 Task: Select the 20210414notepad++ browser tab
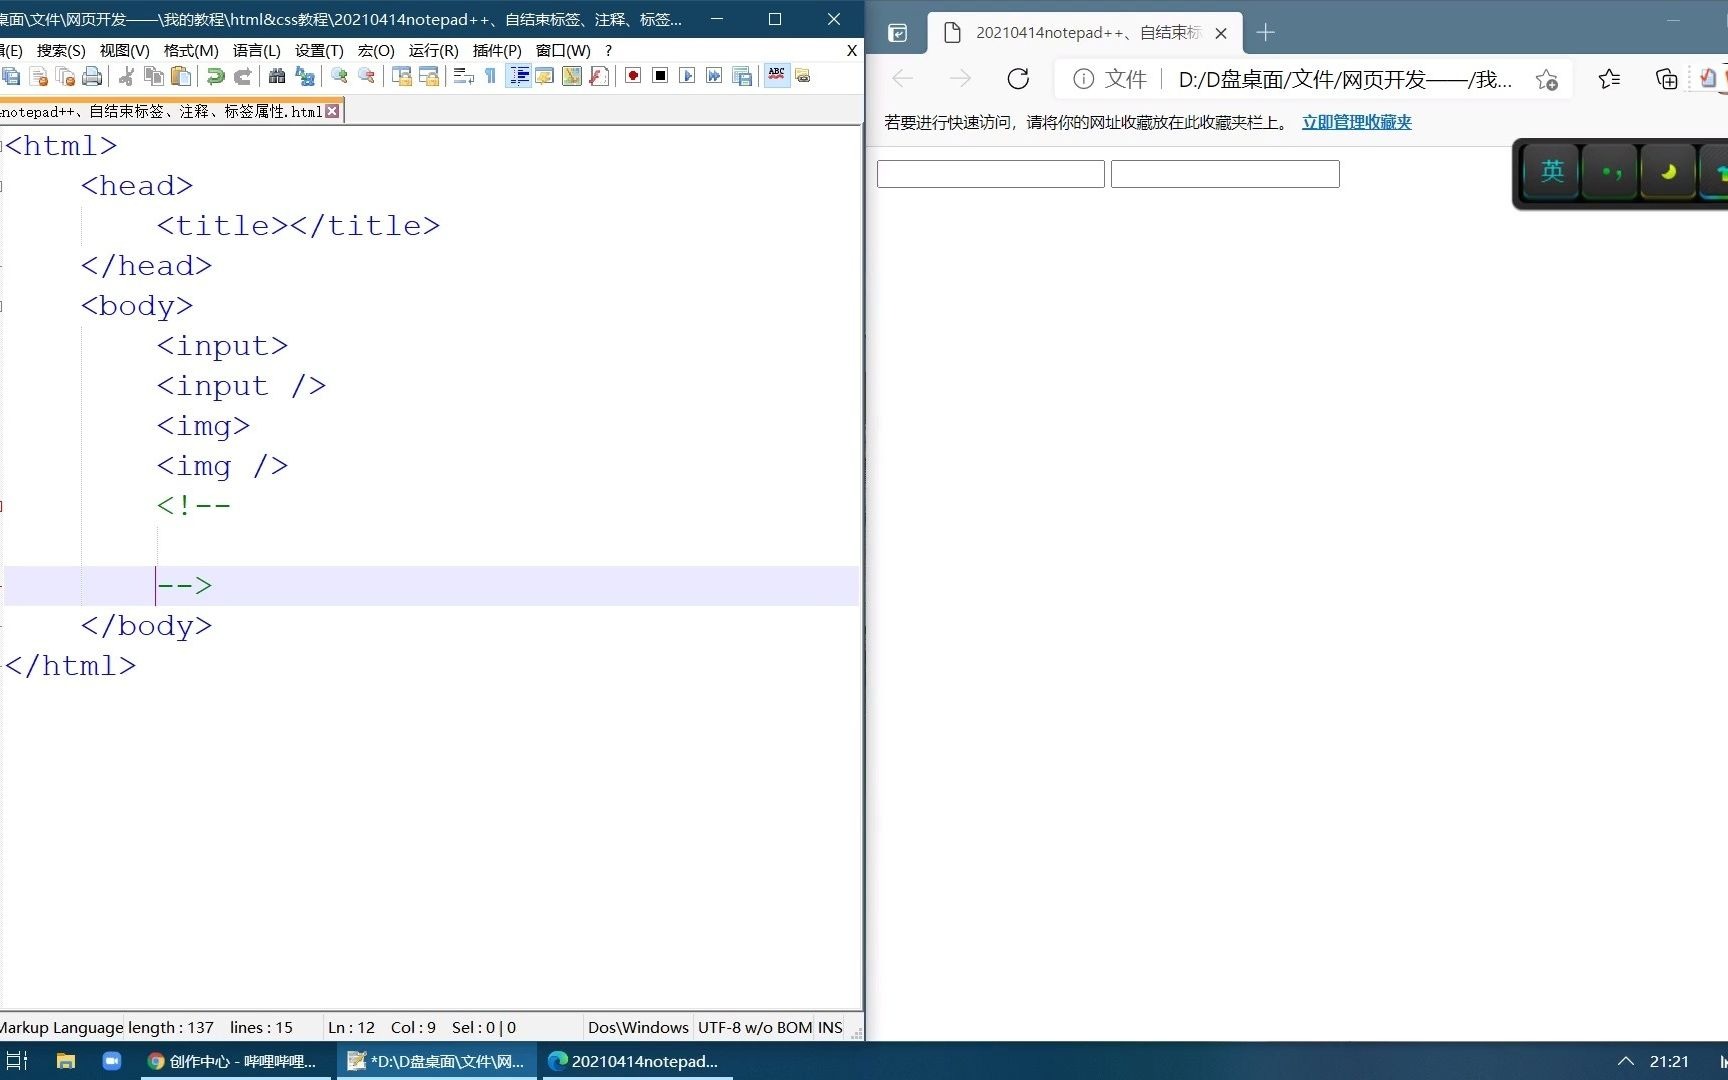(1085, 33)
